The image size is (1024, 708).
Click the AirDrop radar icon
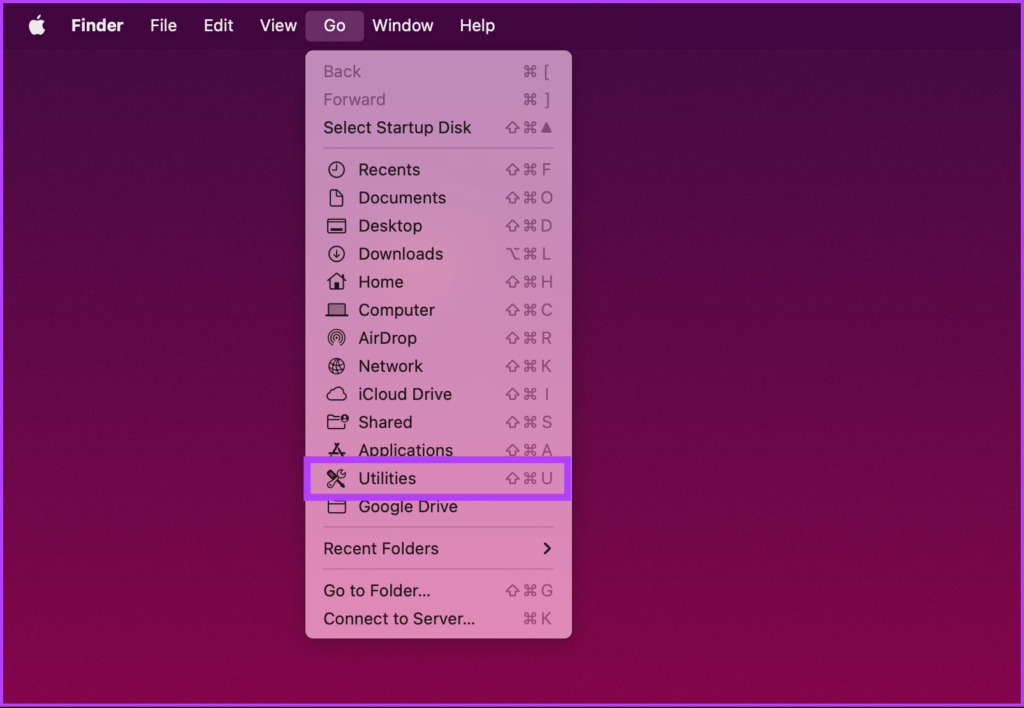(x=336, y=338)
